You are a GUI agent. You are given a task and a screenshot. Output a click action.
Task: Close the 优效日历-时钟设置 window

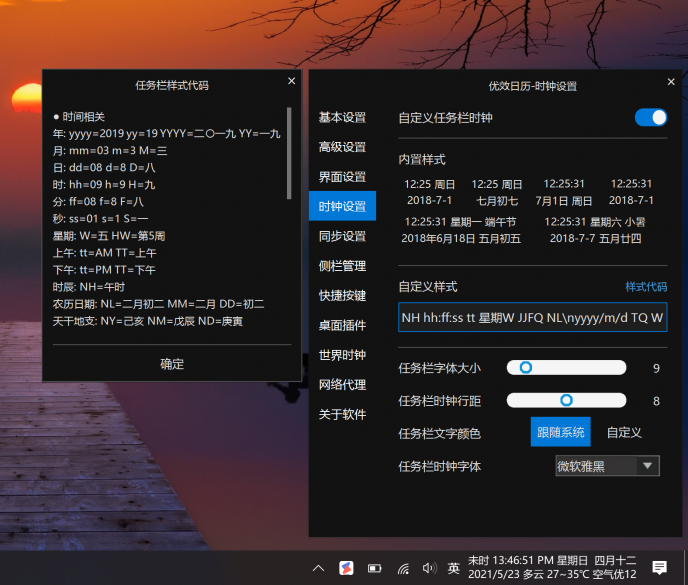coord(671,82)
